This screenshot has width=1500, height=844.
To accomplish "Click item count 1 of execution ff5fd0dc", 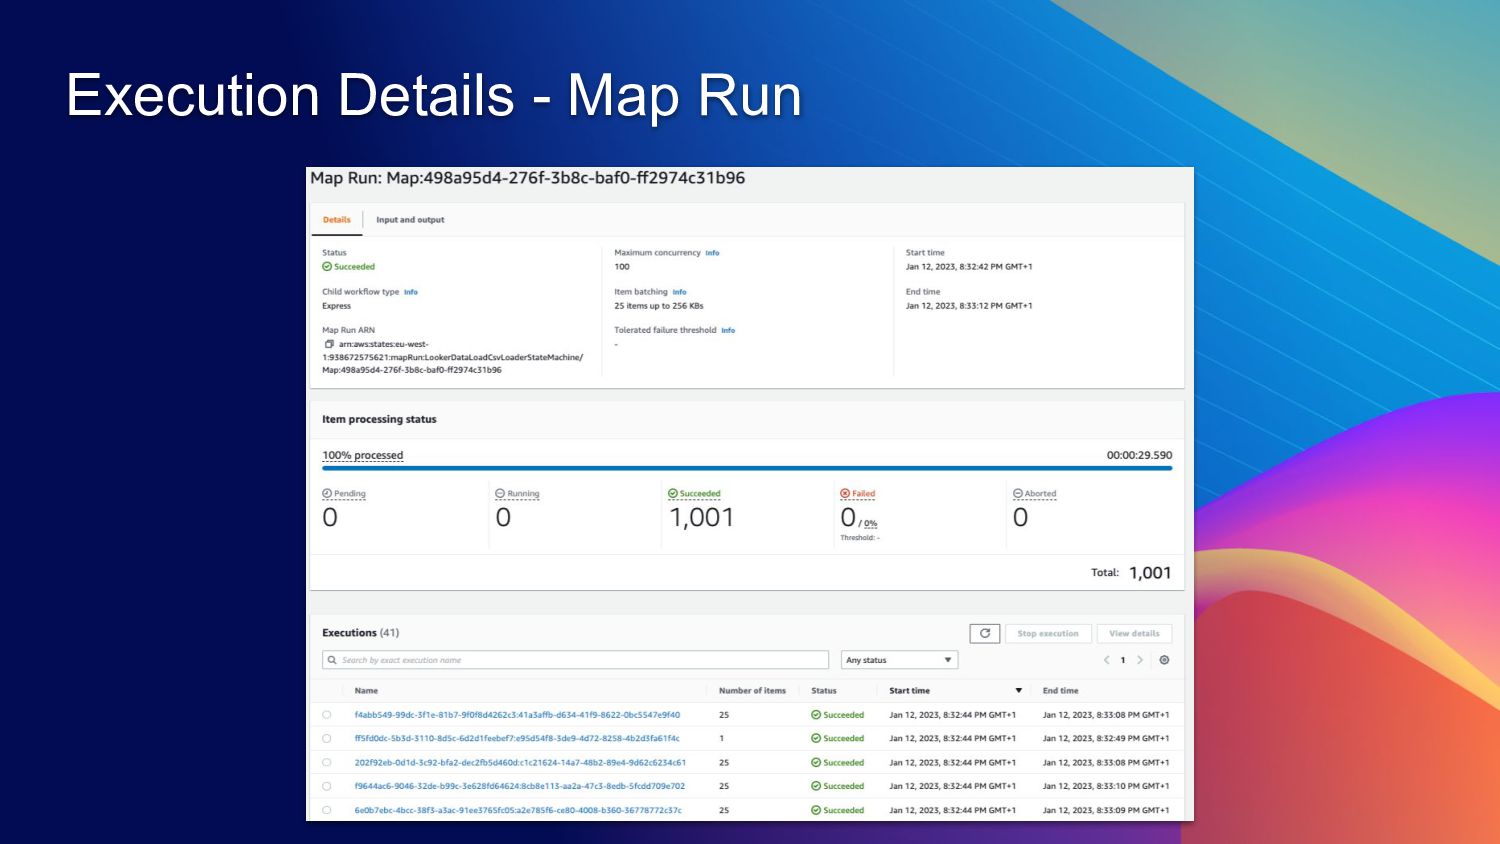I will (722, 739).
